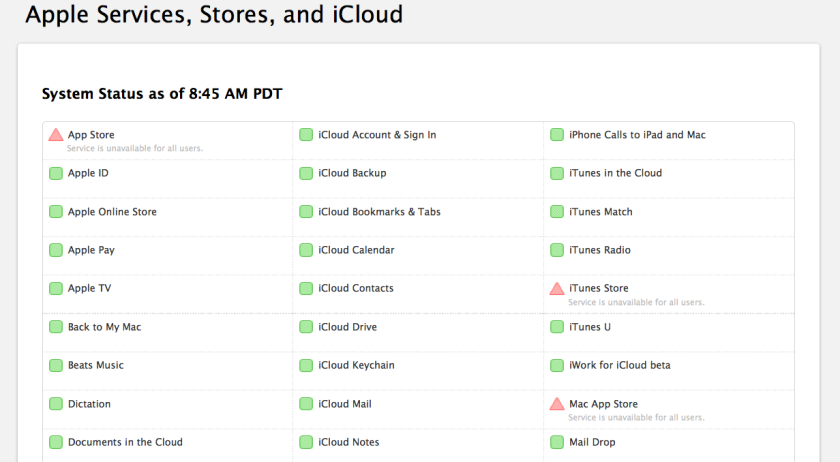Image resolution: width=840 pixels, height=462 pixels.
Task: Click the unavailable message under App Store
Action: click(134, 148)
